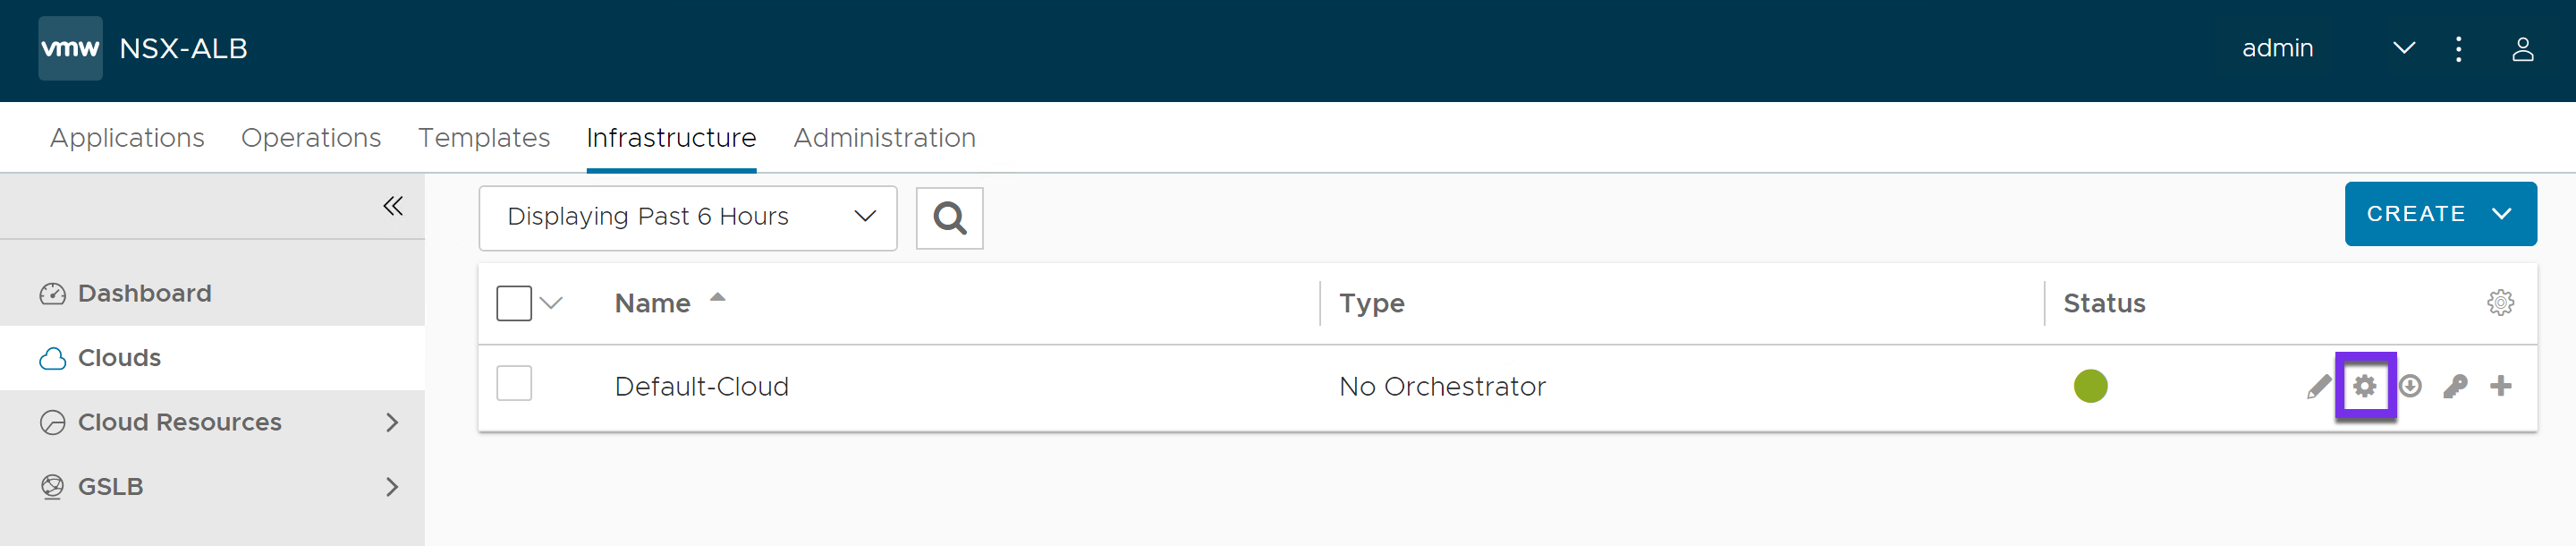
Task: Open the Displaying Past 6 Hours dropdown
Action: click(x=687, y=218)
